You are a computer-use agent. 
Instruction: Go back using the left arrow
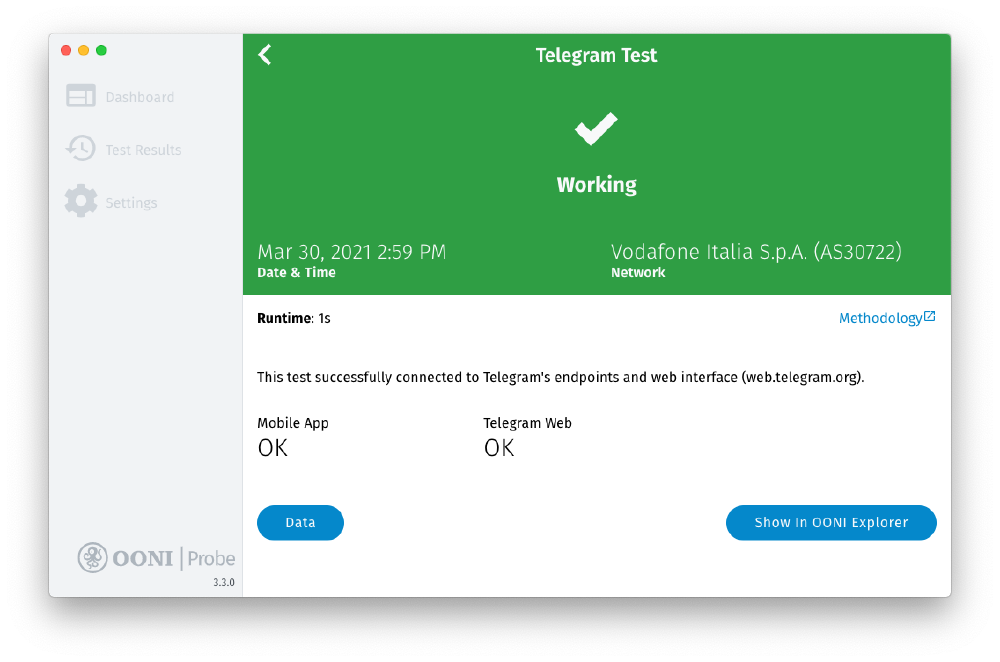[x=265, y=55]
